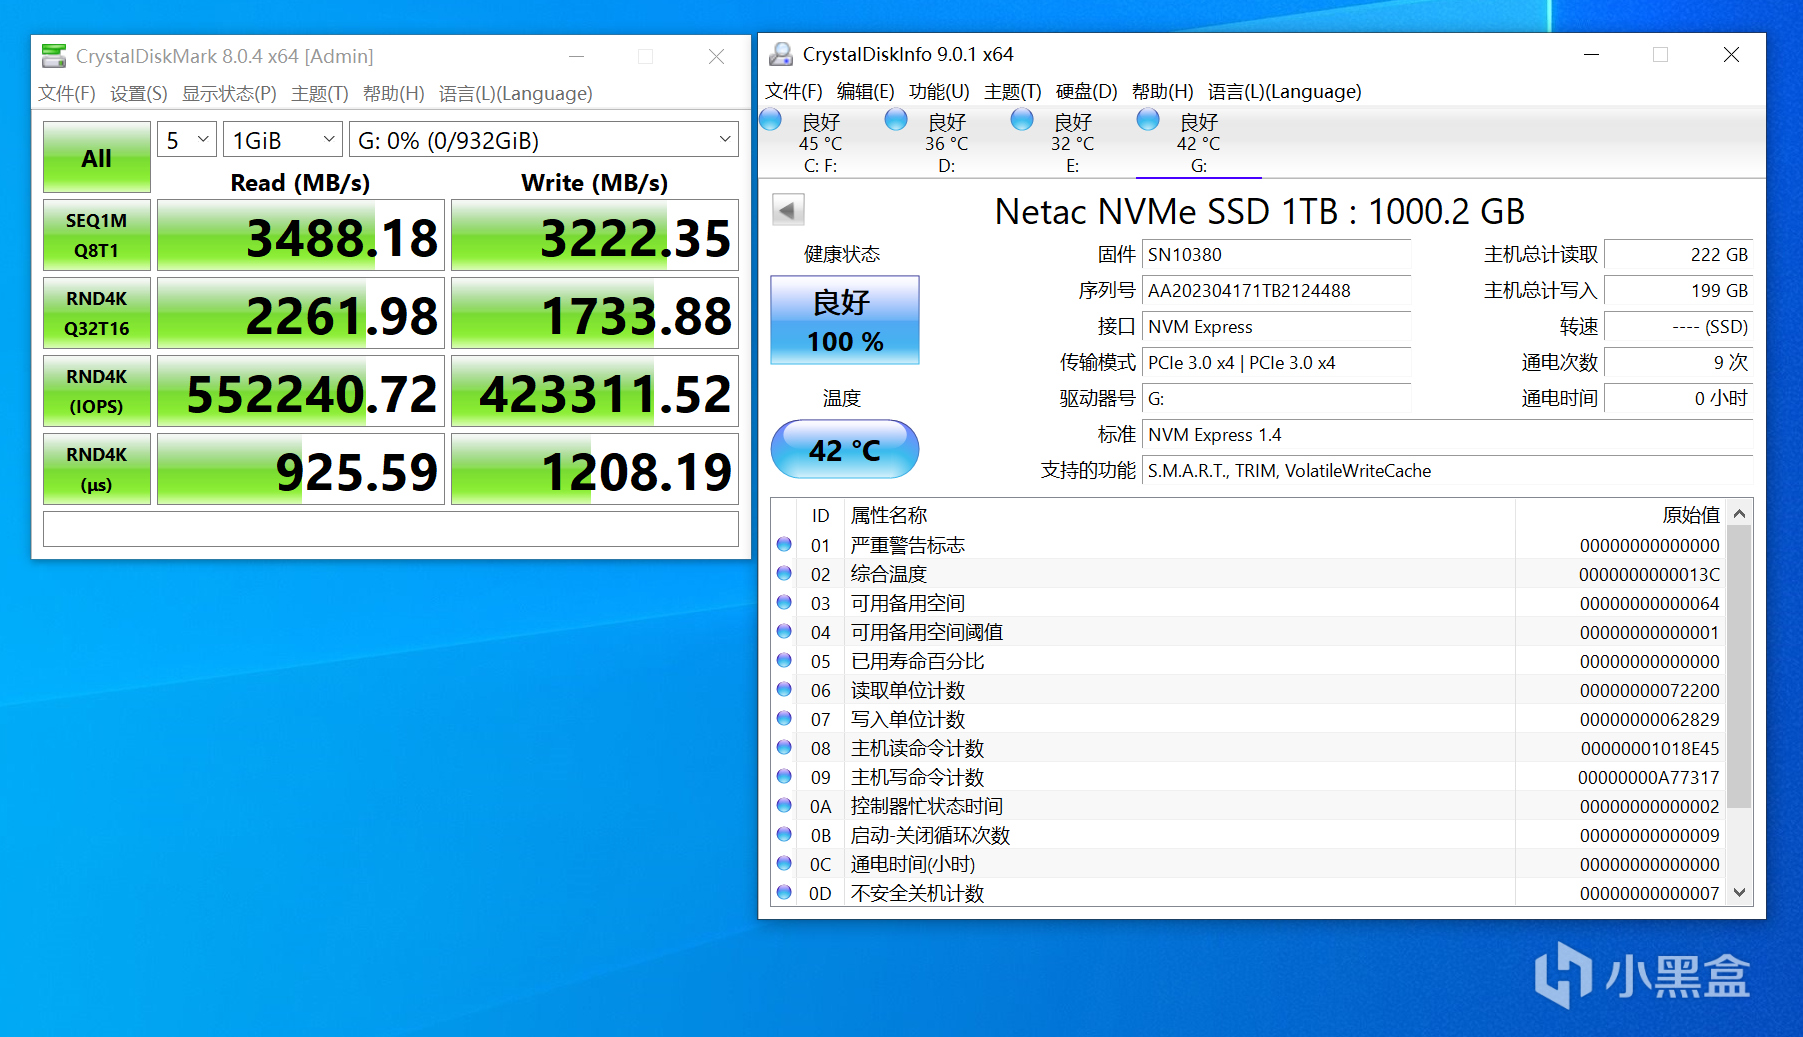Viewport: 1803px width, 1037px height.
Task: Click the attribute list scrollbar thumb
Action: tap(1740, 666)
